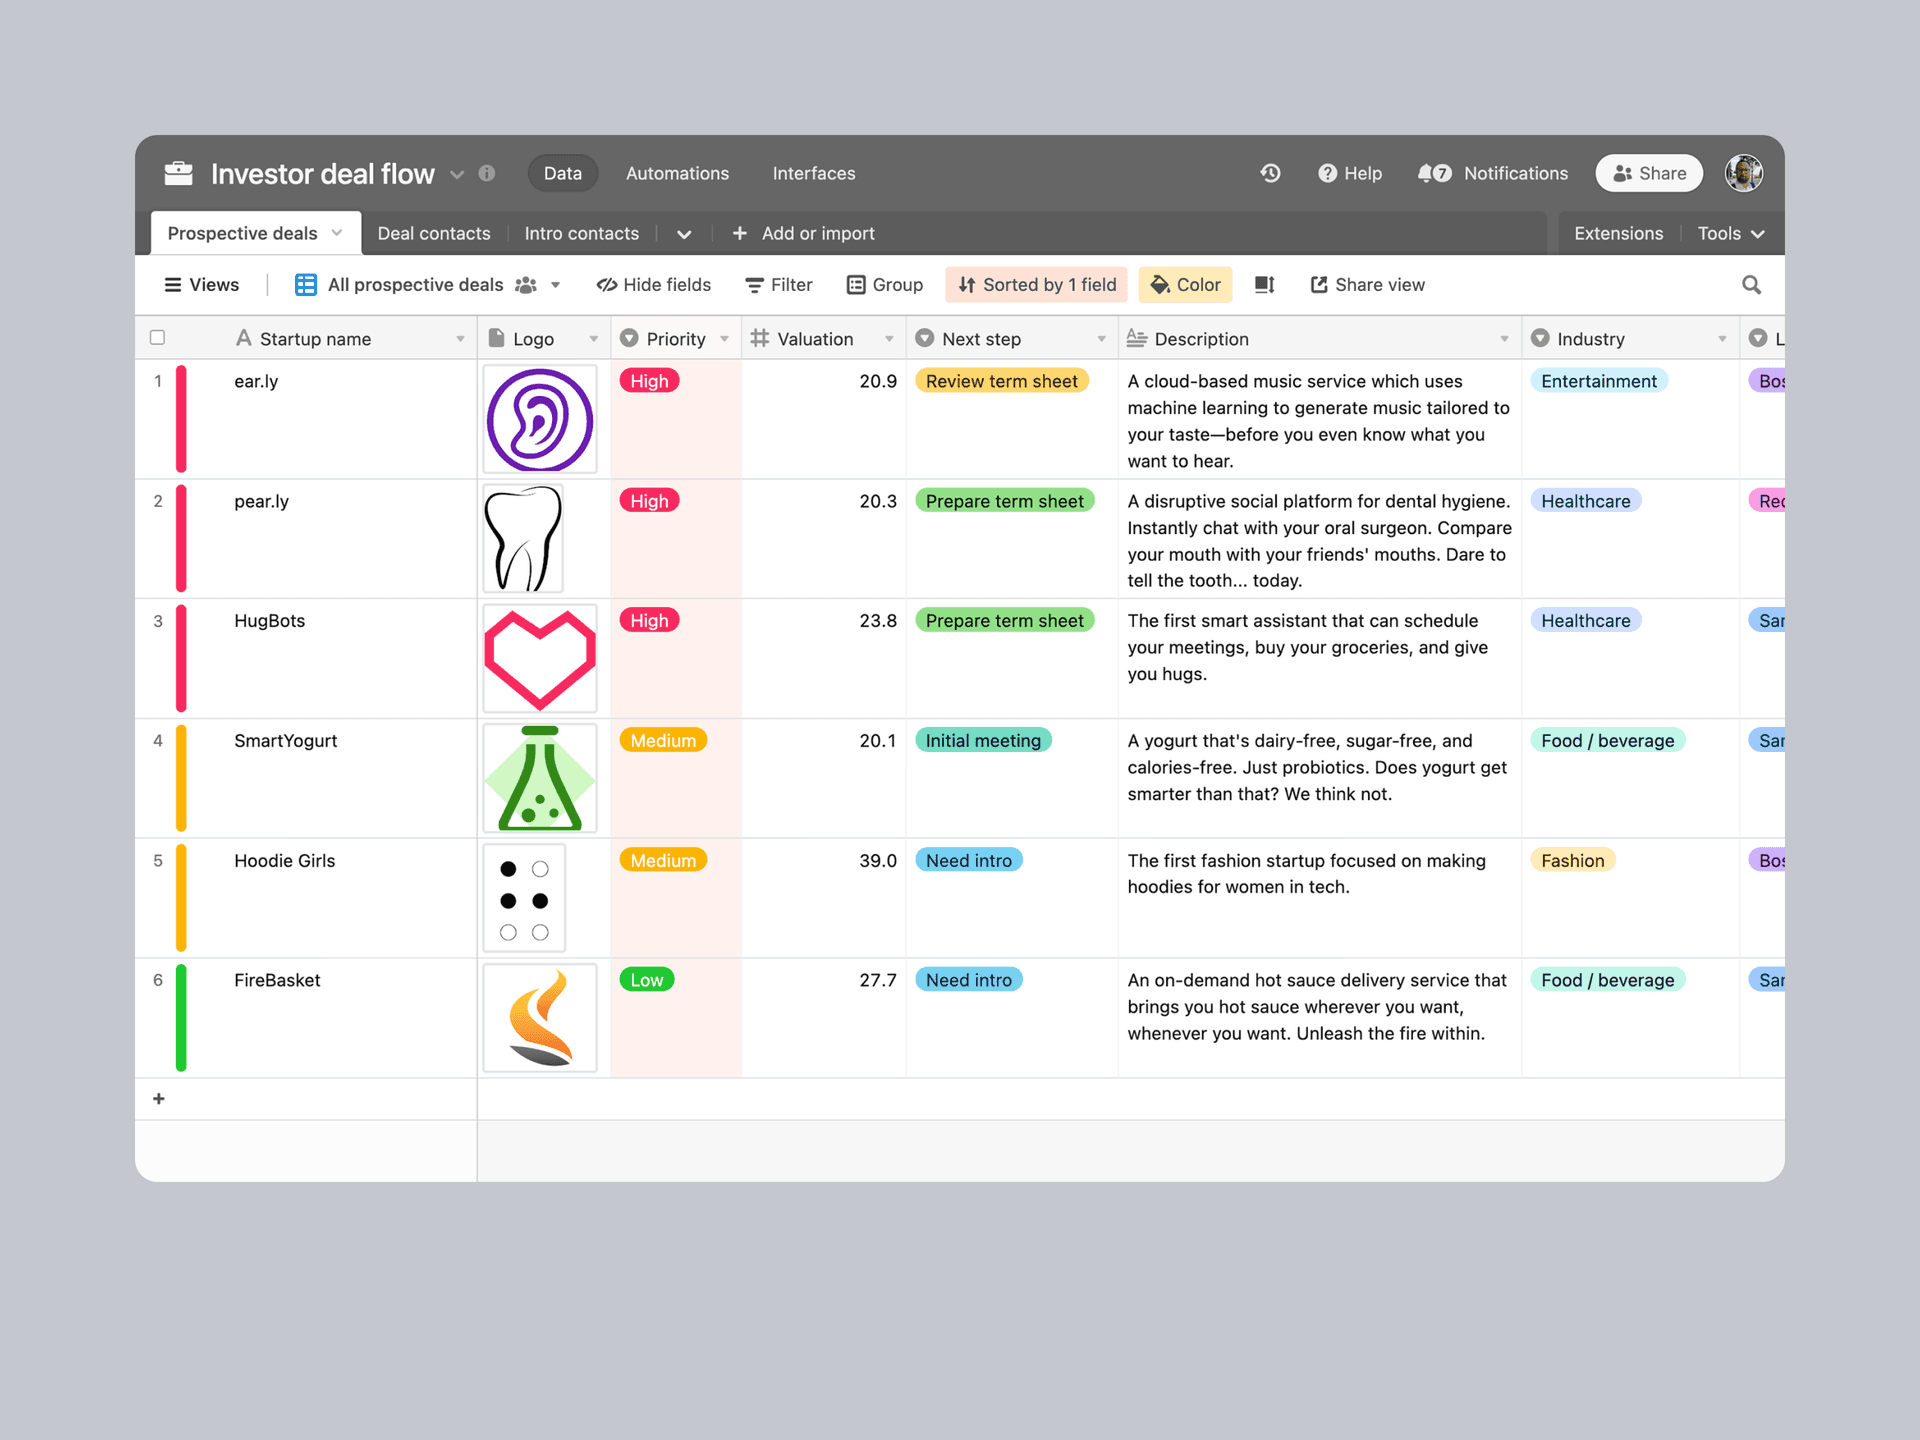Open the Valuation column dropdown arrow
The width and height of the screenshot is (1920, 1440).
point(889,339)
